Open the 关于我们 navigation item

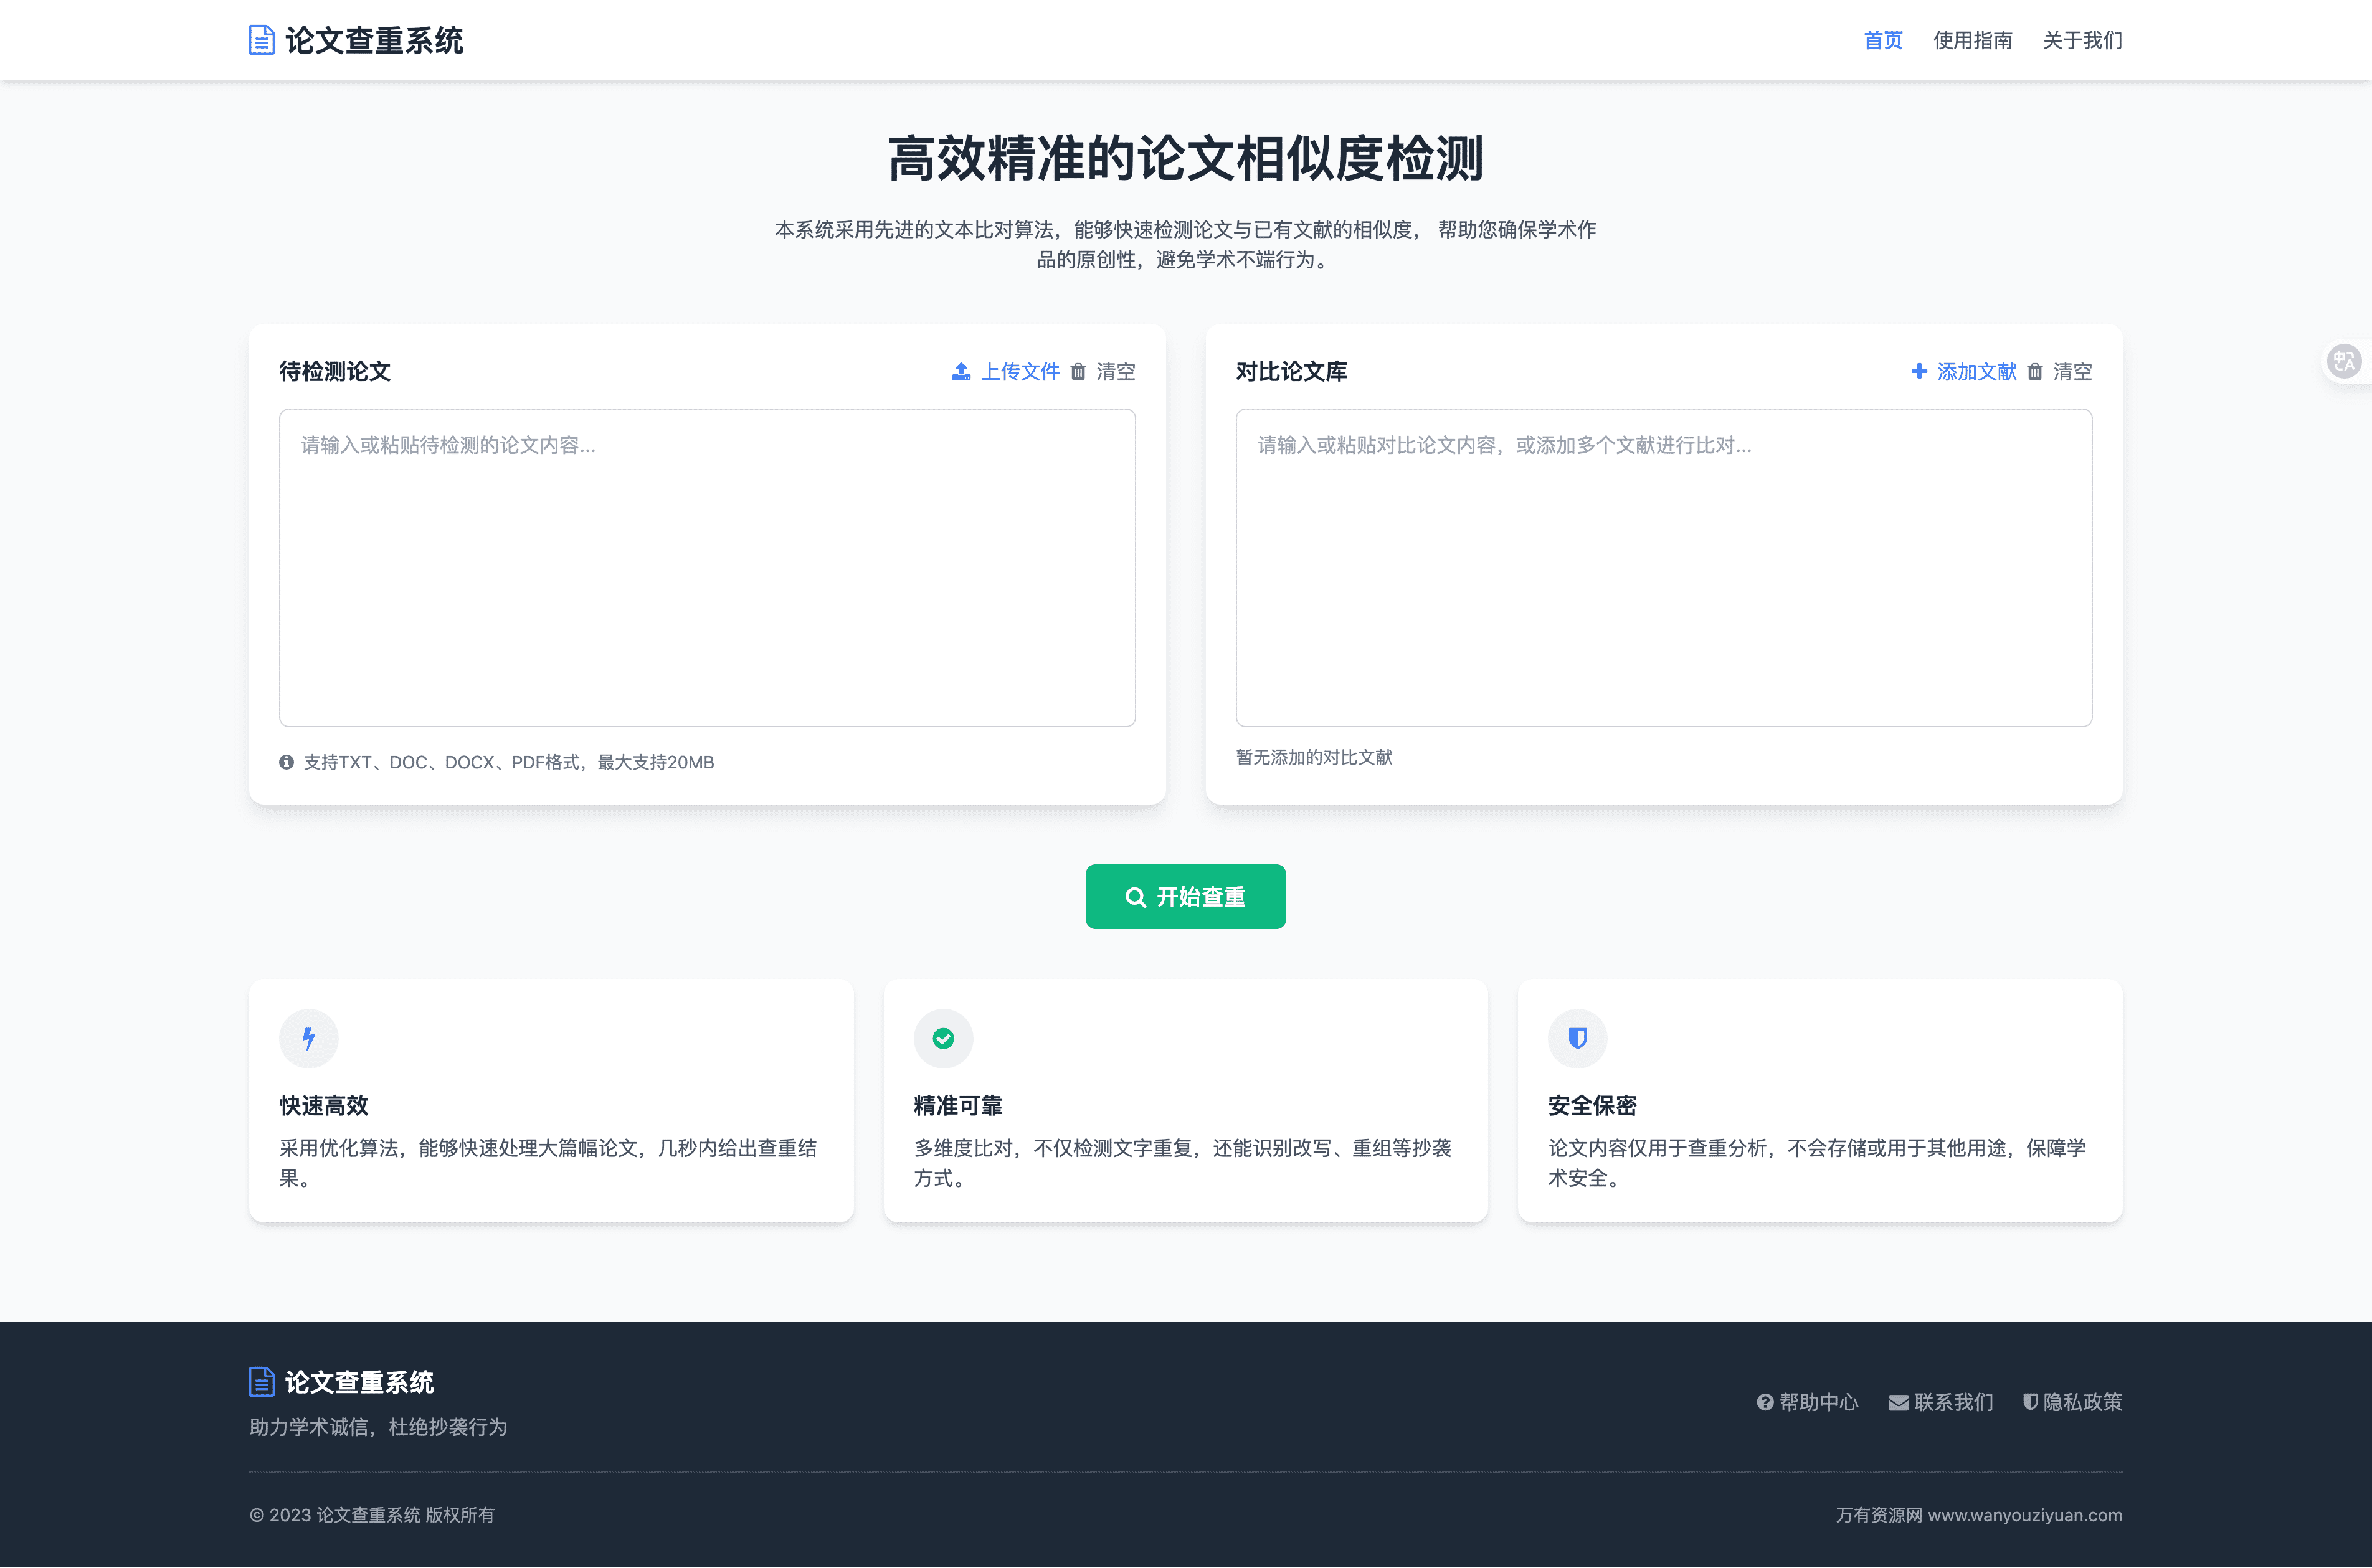[x=2082, y=40]
